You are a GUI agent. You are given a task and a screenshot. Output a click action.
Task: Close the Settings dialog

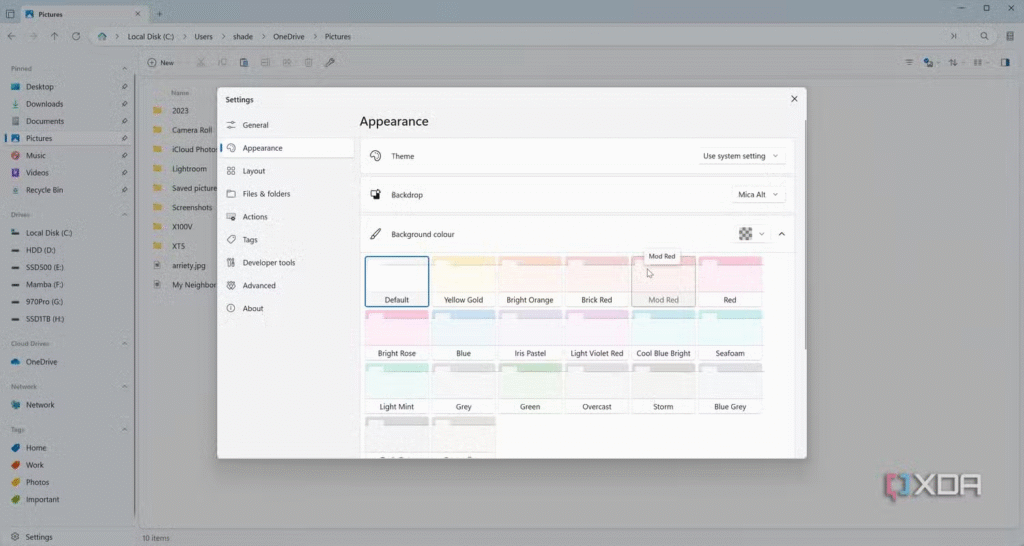point(794,99)
